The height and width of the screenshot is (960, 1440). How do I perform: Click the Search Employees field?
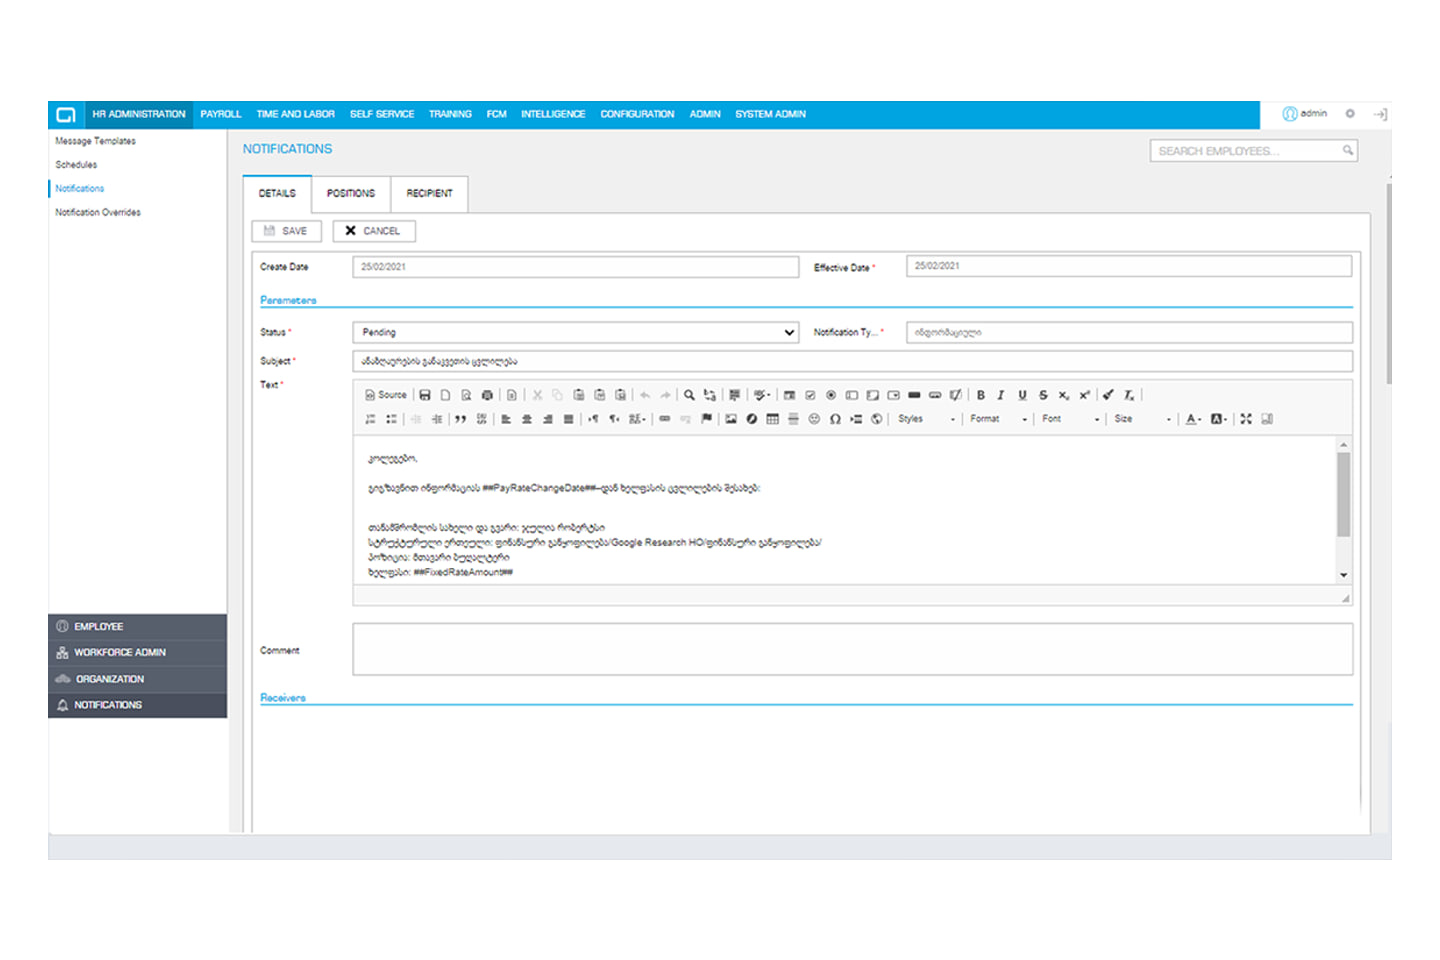(1253, 151)
